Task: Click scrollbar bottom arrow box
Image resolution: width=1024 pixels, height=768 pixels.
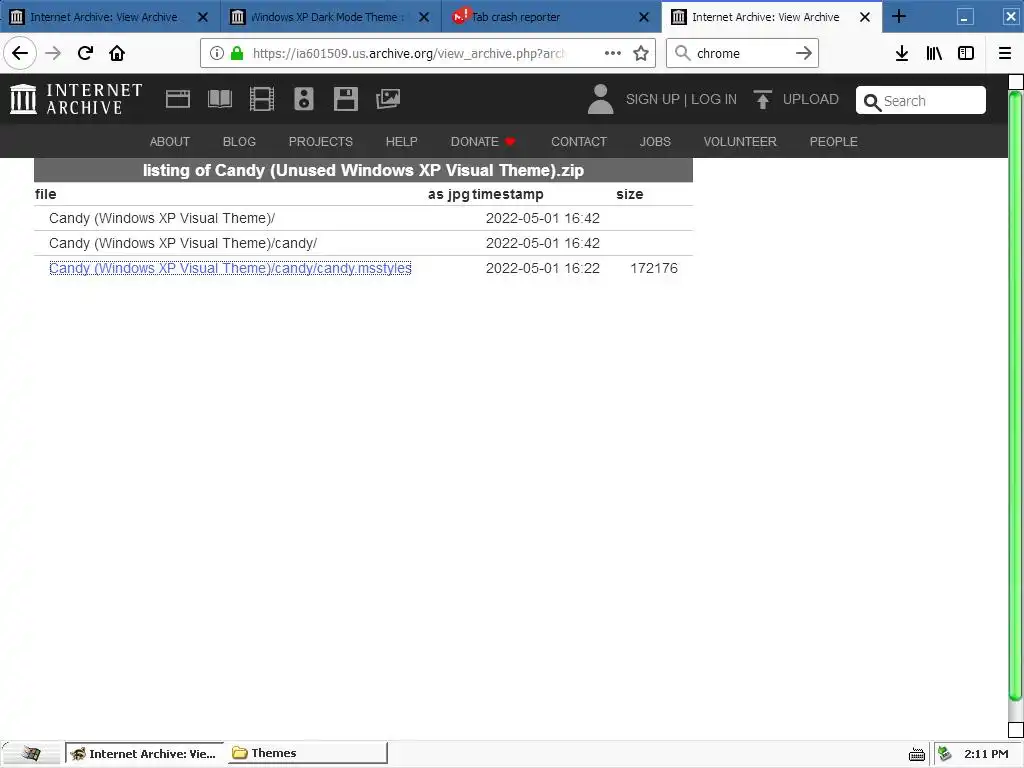Action: tap(1016, 730)
